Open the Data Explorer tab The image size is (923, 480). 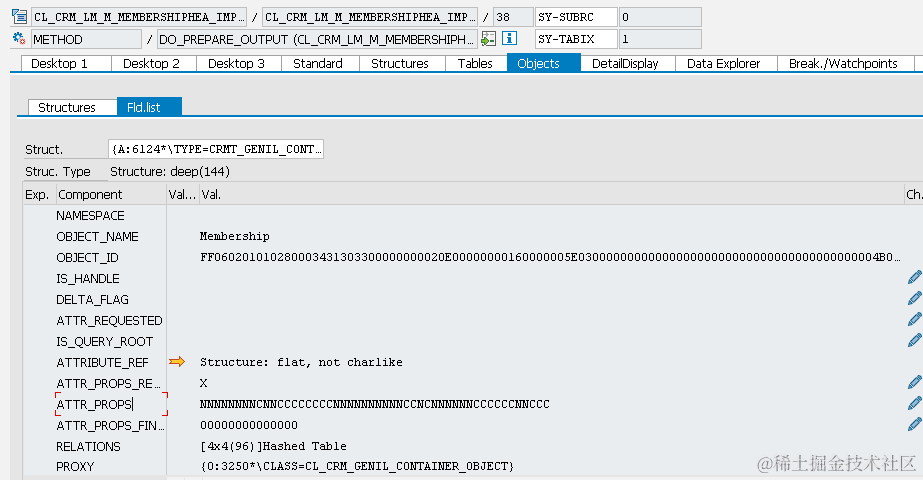[x=726, y=64]
